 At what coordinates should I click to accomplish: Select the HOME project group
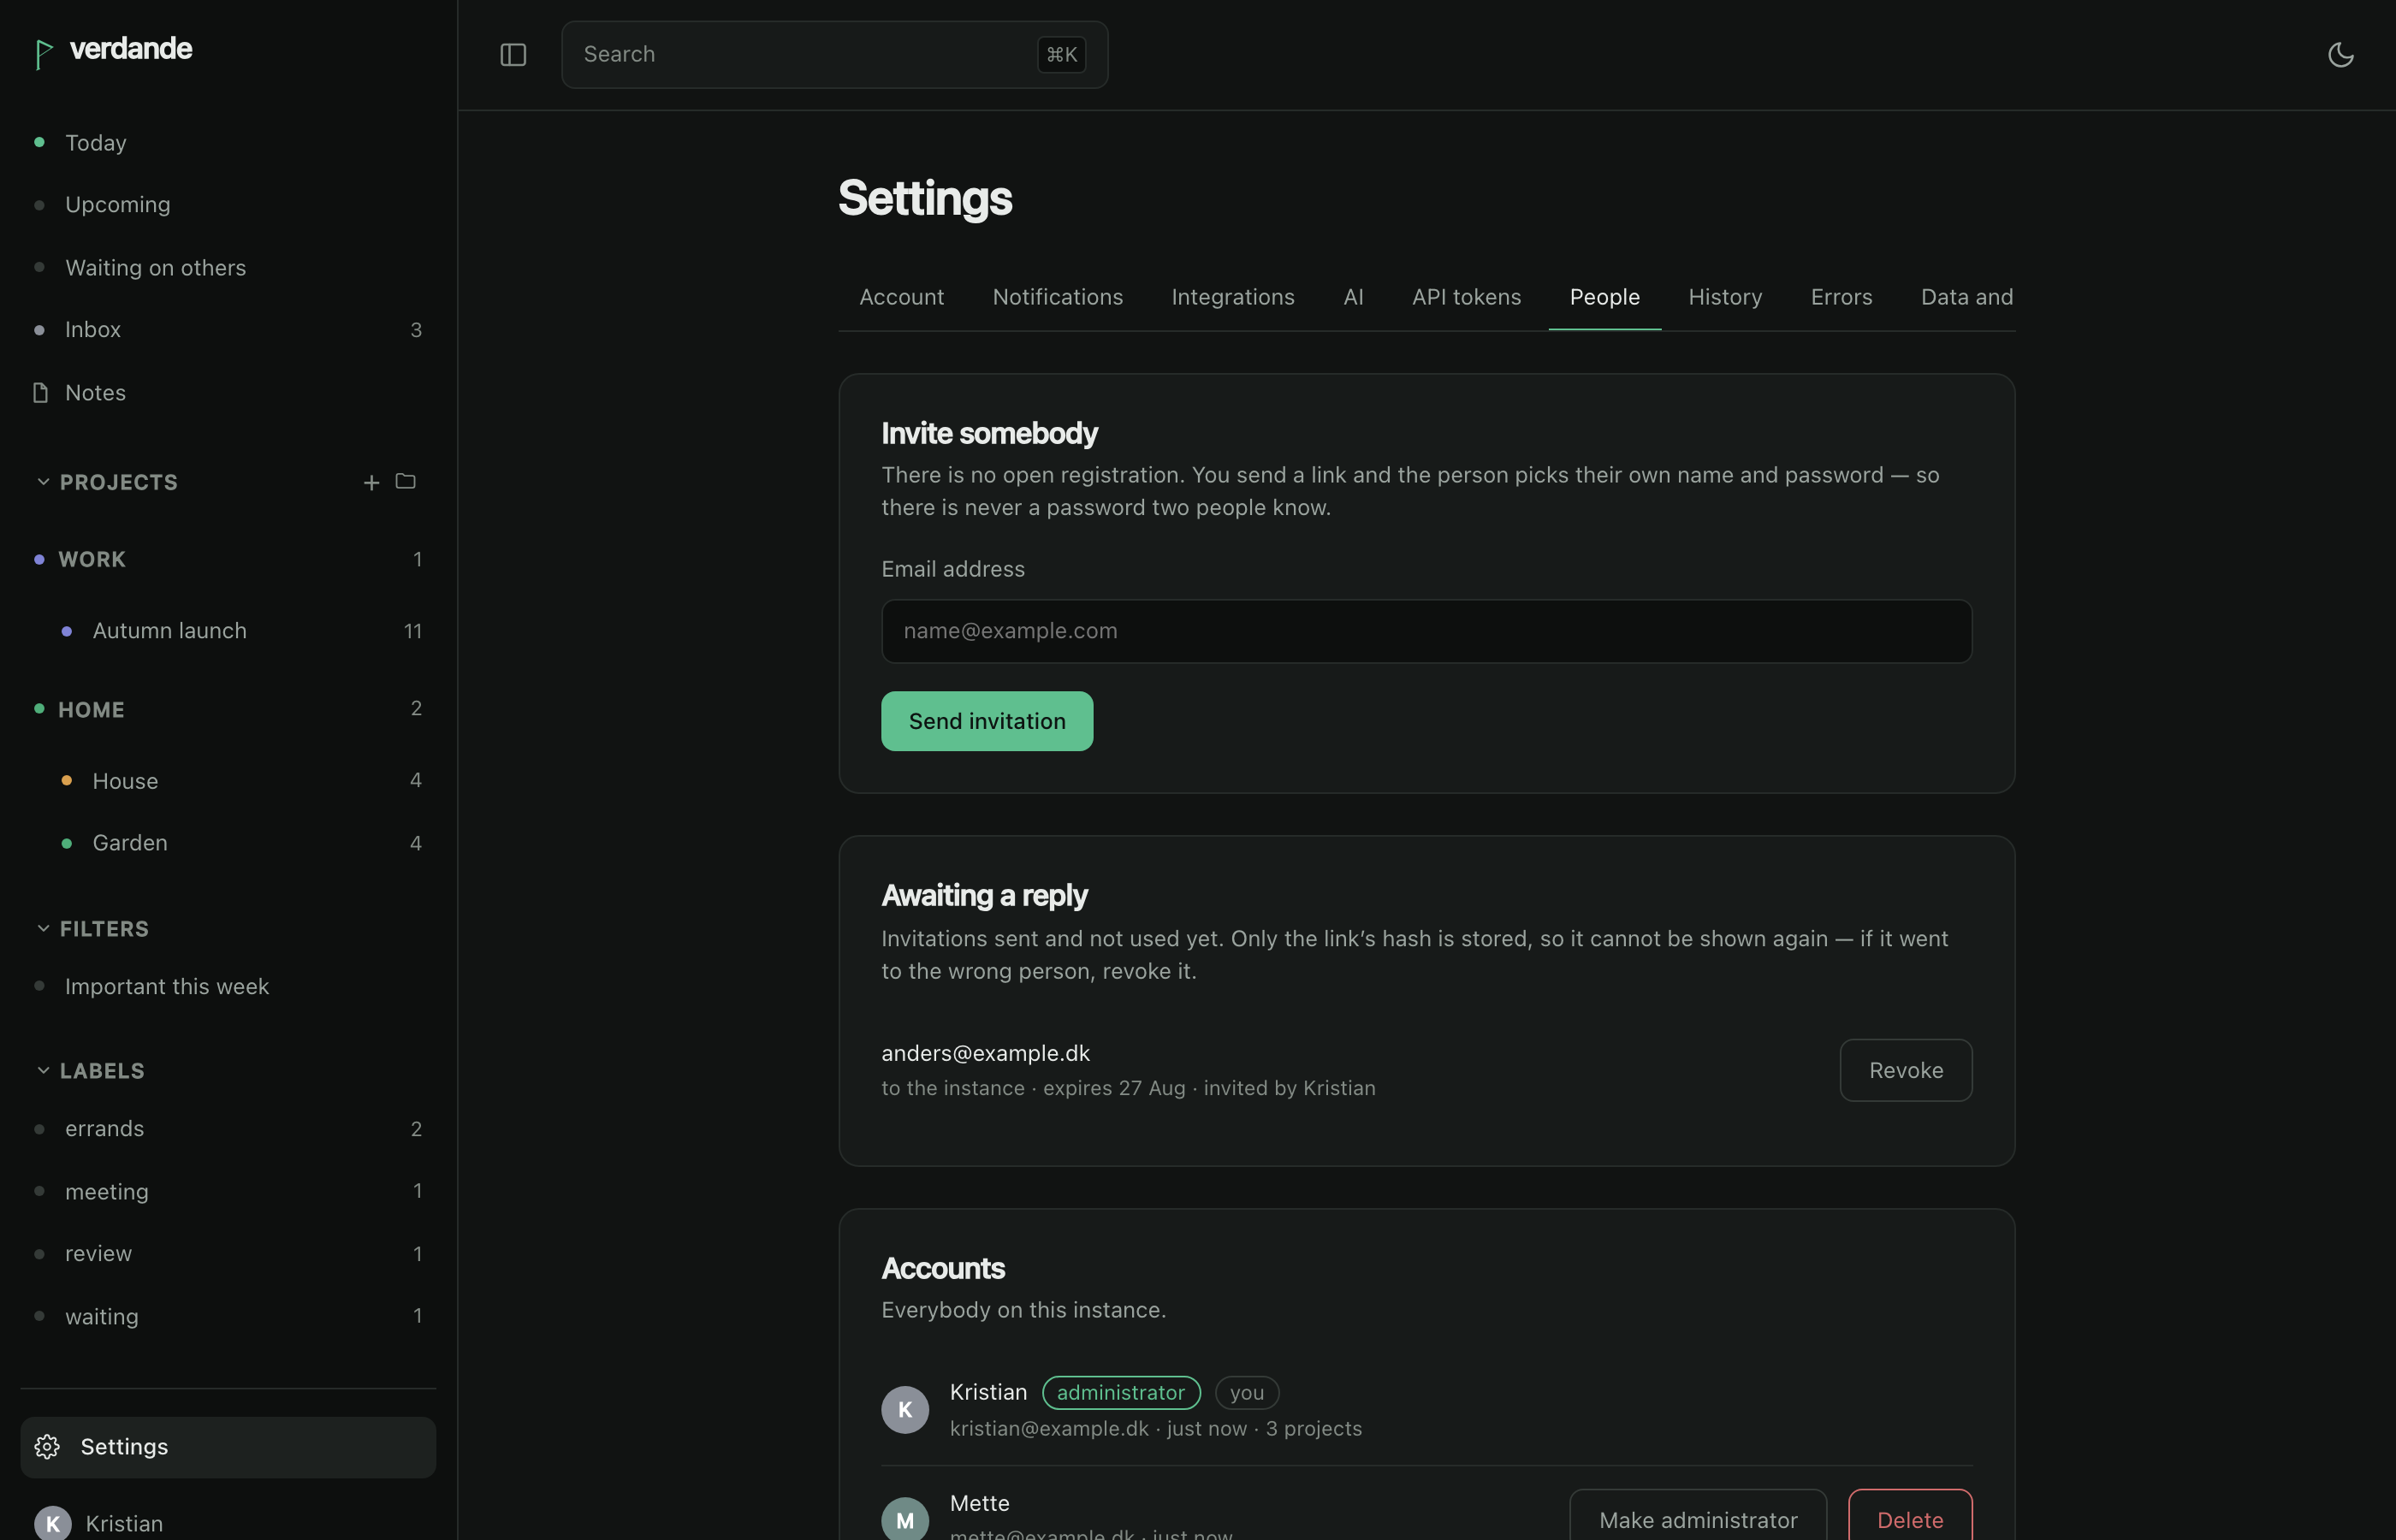click(x=228, y=710)
